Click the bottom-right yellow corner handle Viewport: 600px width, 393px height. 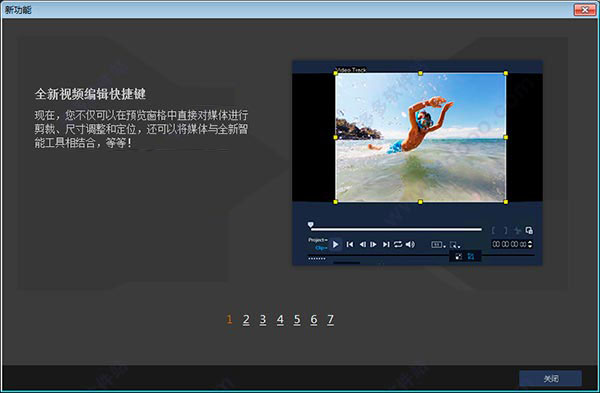pos(505,202)
